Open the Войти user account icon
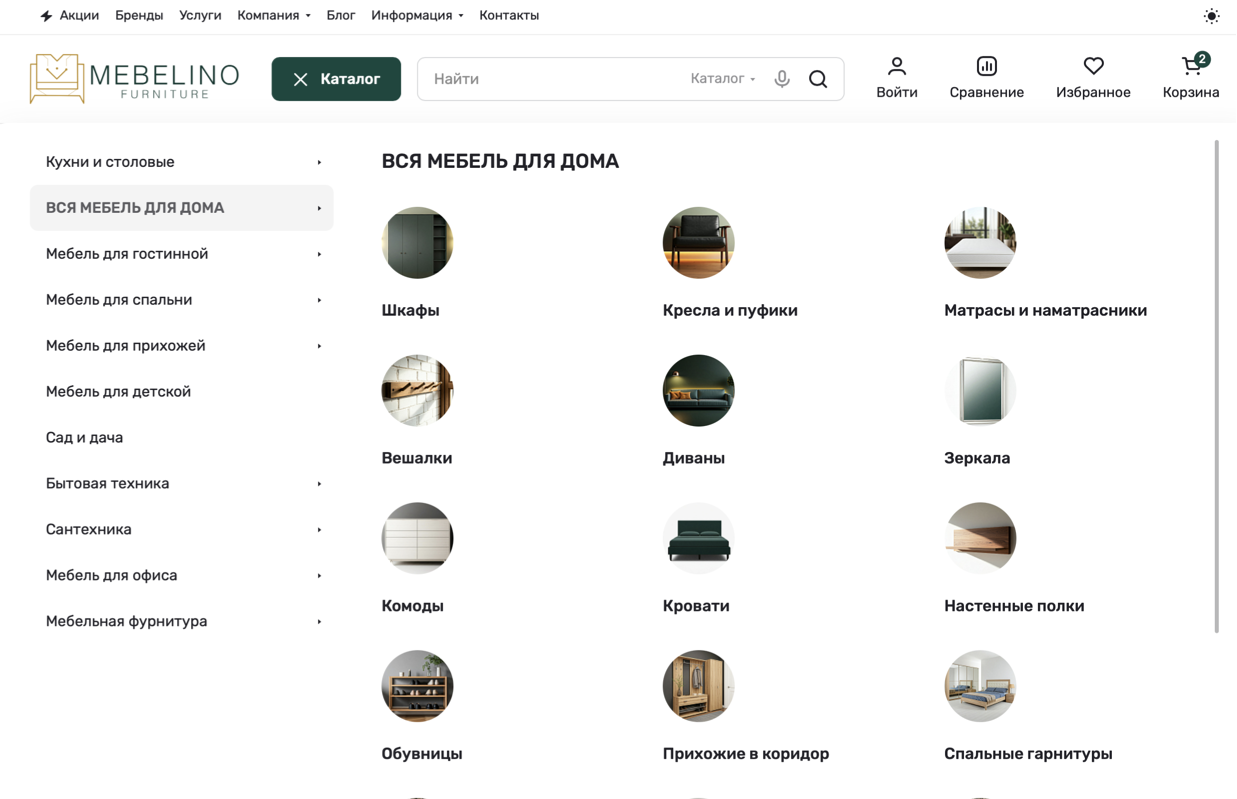Screen dimensions: 1237x799 point(897,66)
